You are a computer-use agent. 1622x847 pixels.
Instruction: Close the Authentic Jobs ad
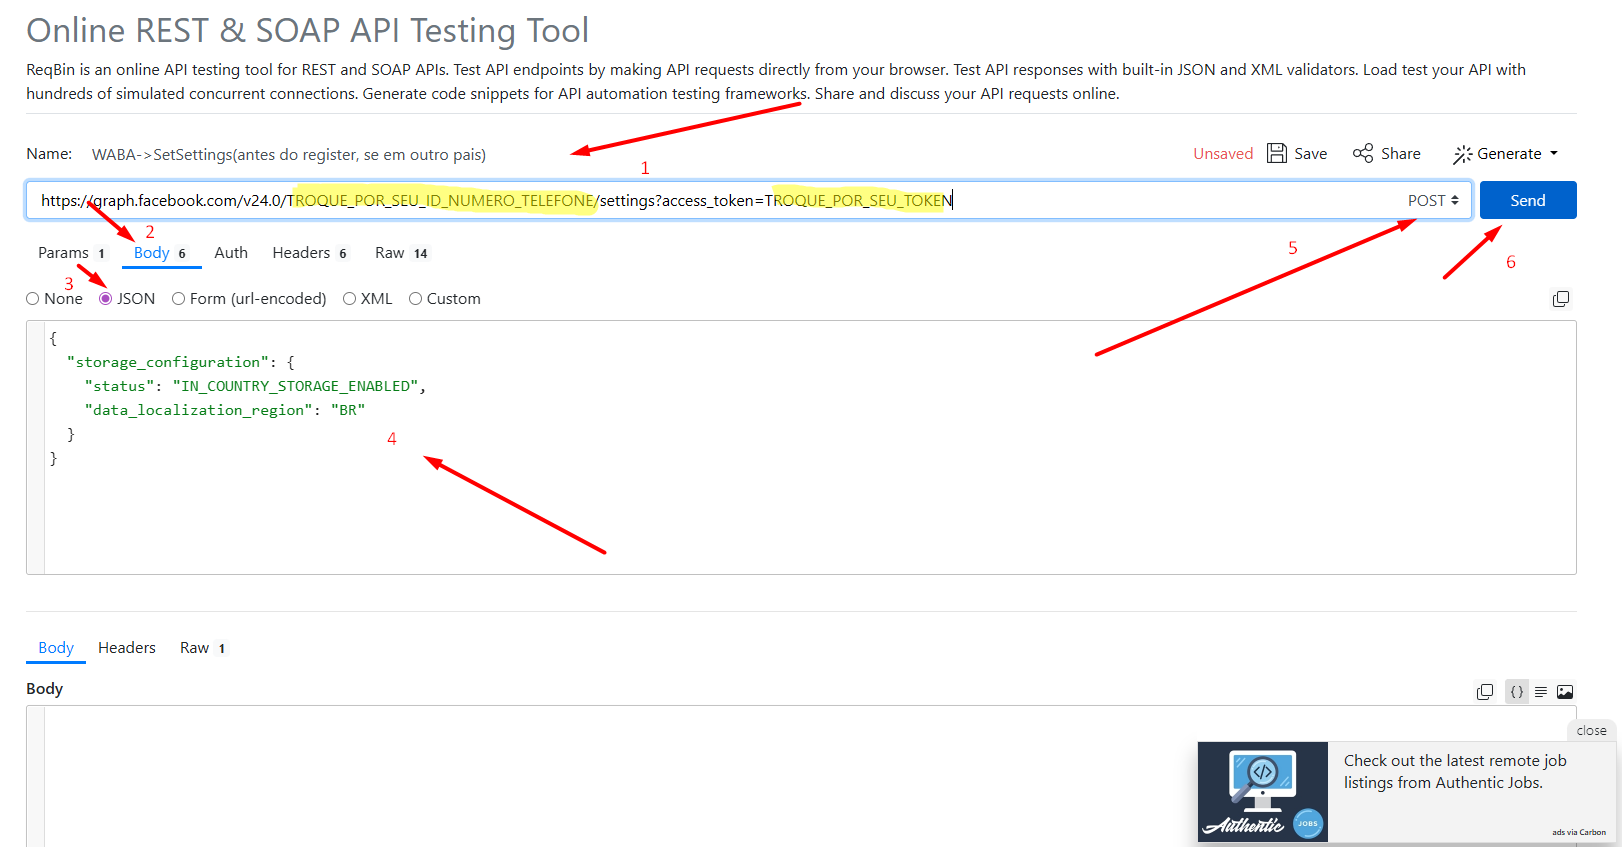[1591, 731]
